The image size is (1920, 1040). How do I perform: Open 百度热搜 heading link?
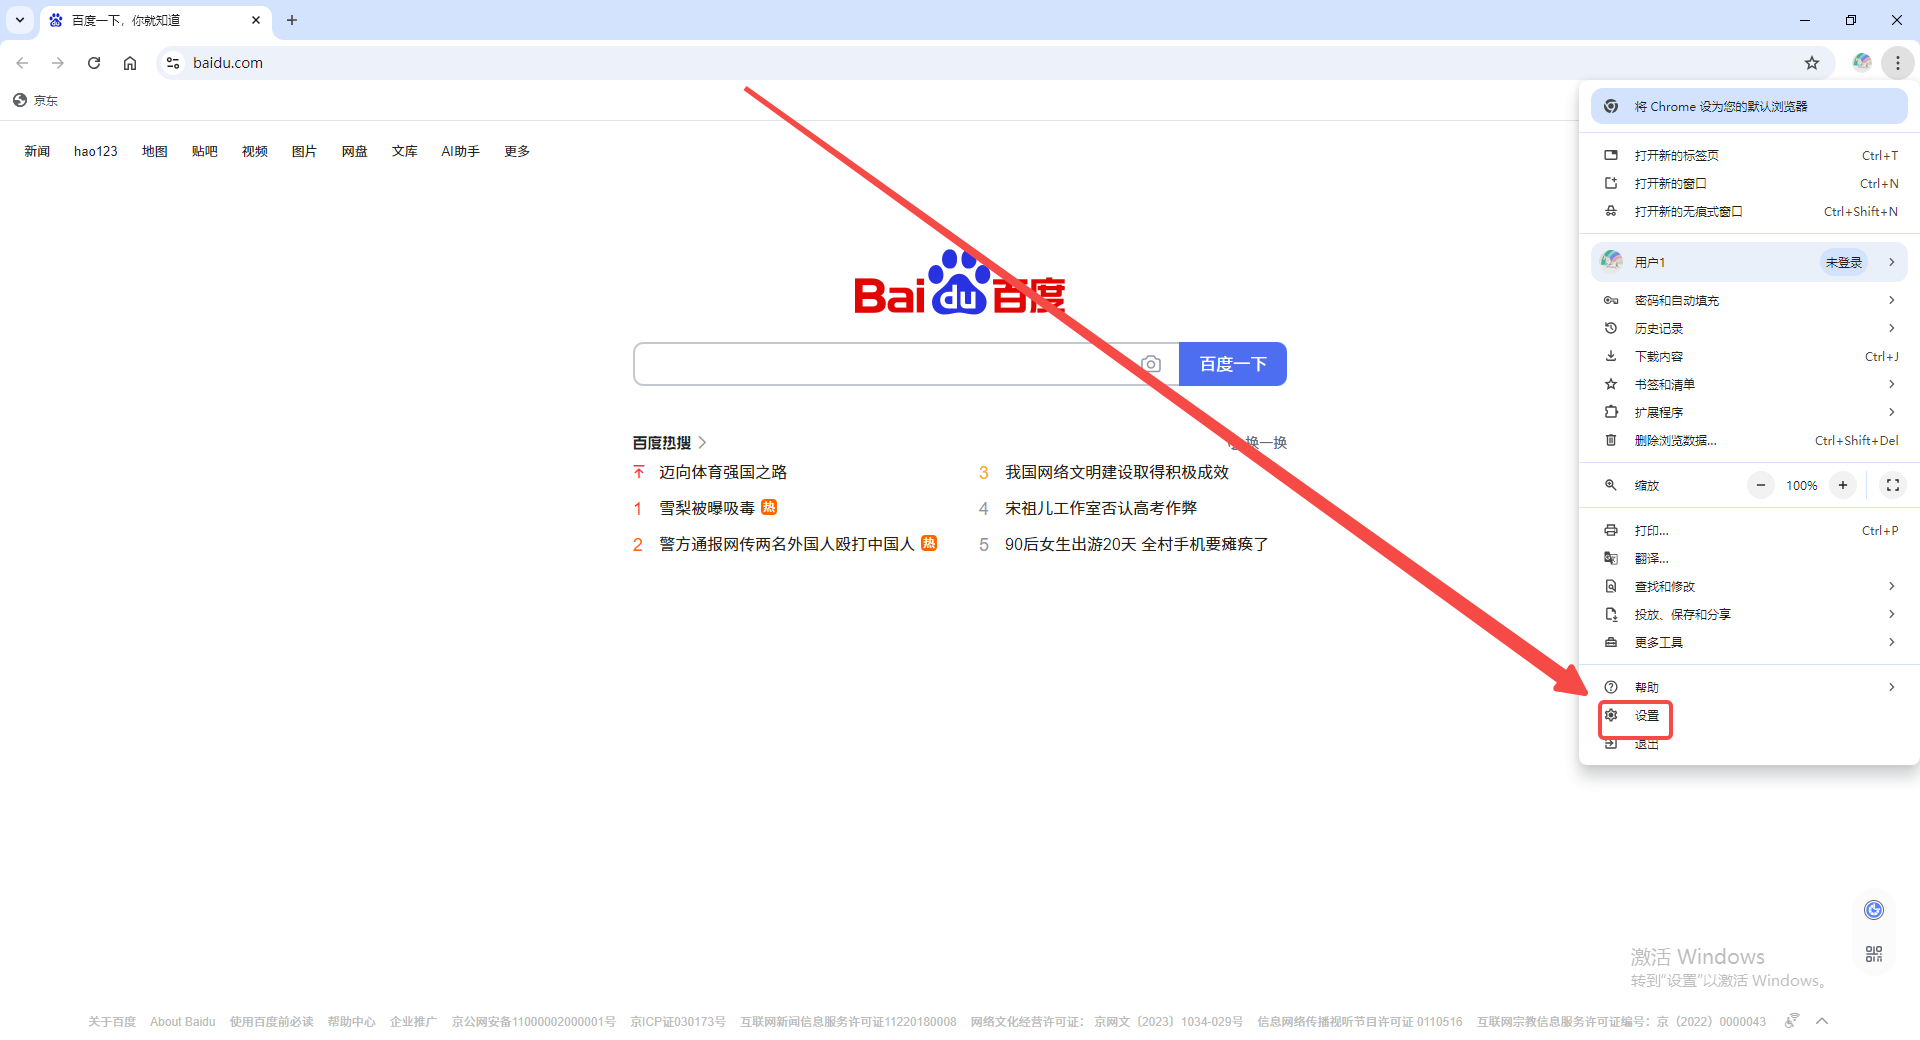[x=669, y=442]
